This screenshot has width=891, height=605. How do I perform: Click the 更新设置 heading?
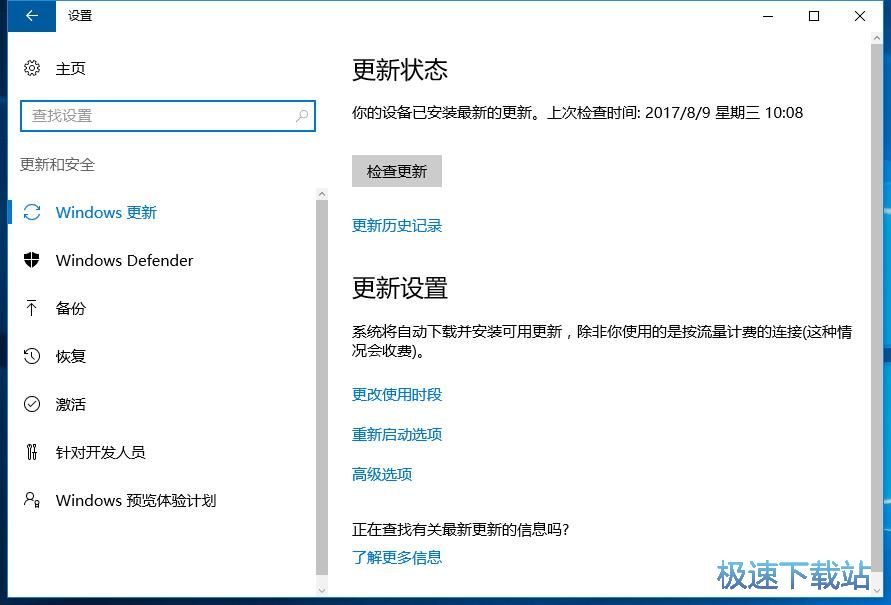[399, 288]
